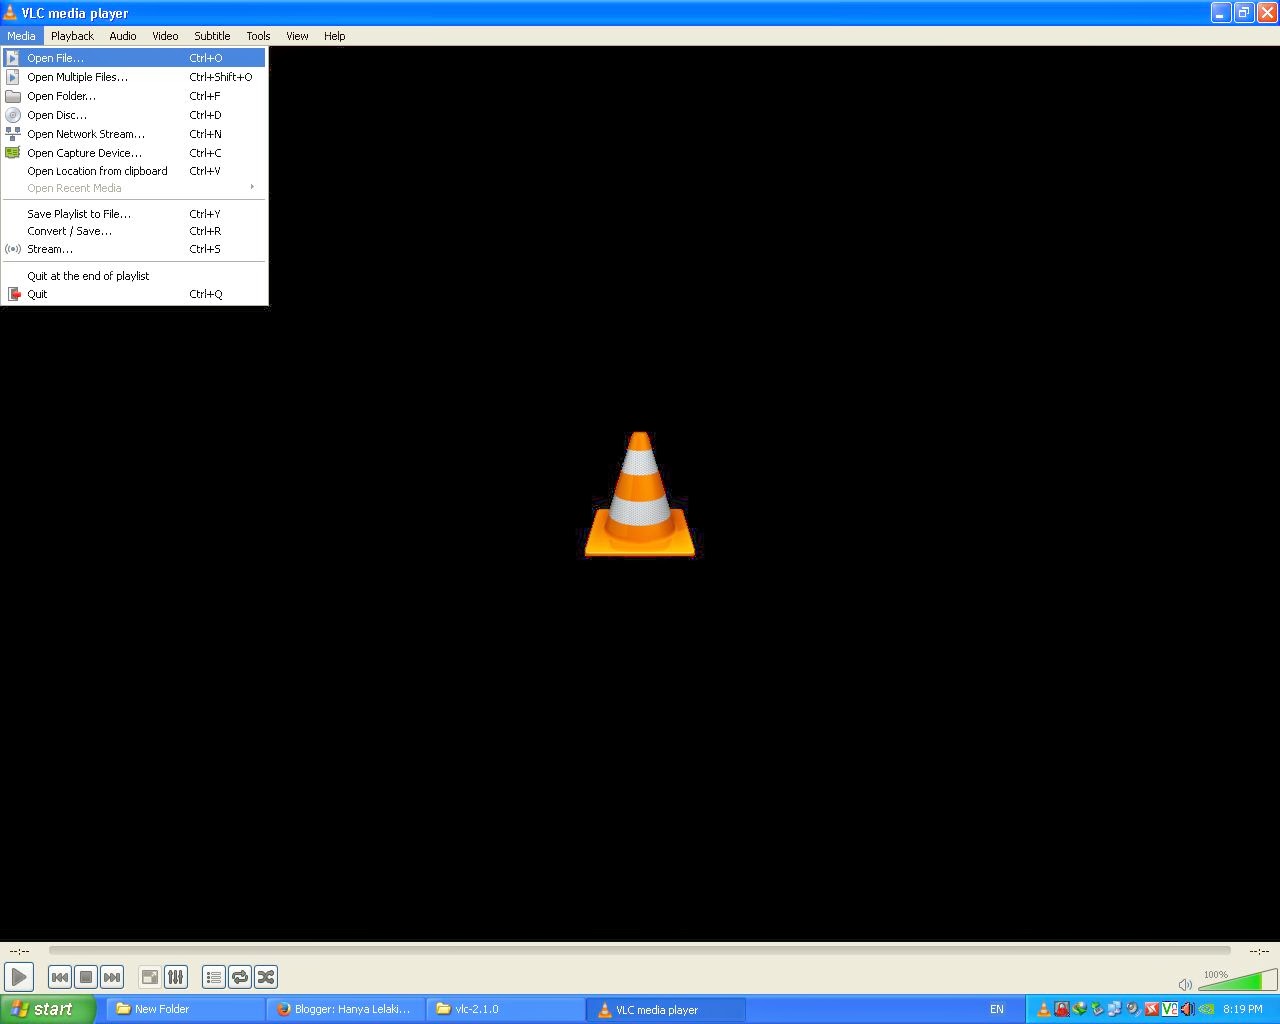Click the red padlock tray icon
This screenshot has width=1280, height=1024.
click(x=1062, y=1009)
